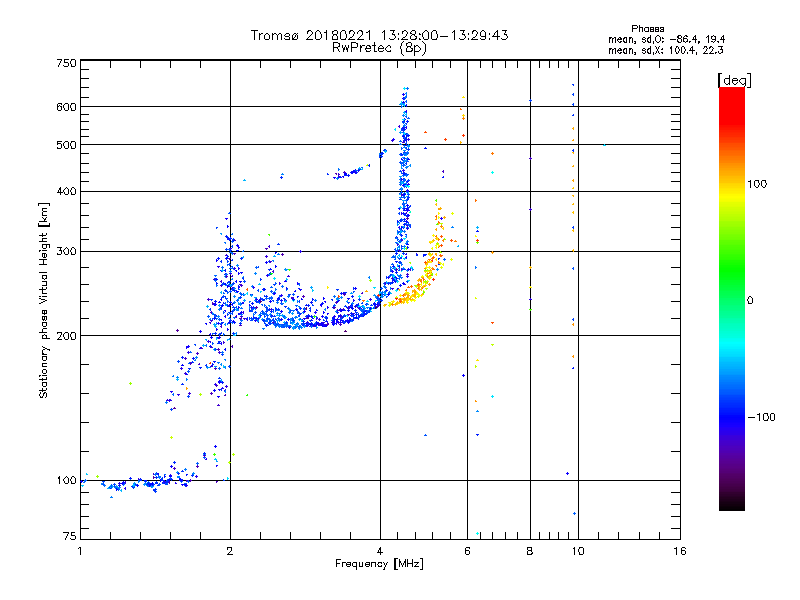
Task: Click the x-axis tick label '8'
Action: (x=530, y=551)
